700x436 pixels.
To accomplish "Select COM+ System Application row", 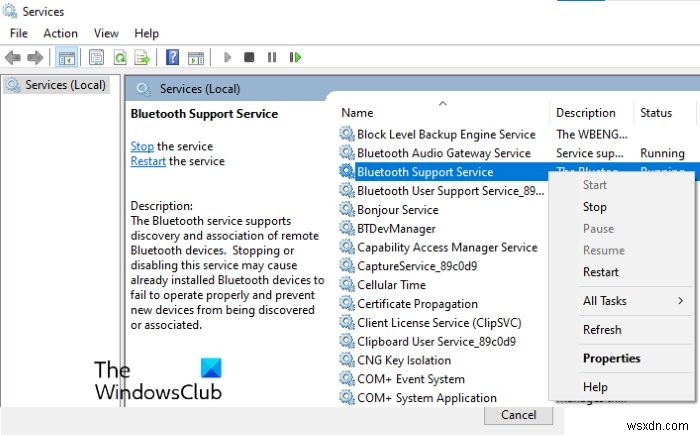I will coord(427,398).
